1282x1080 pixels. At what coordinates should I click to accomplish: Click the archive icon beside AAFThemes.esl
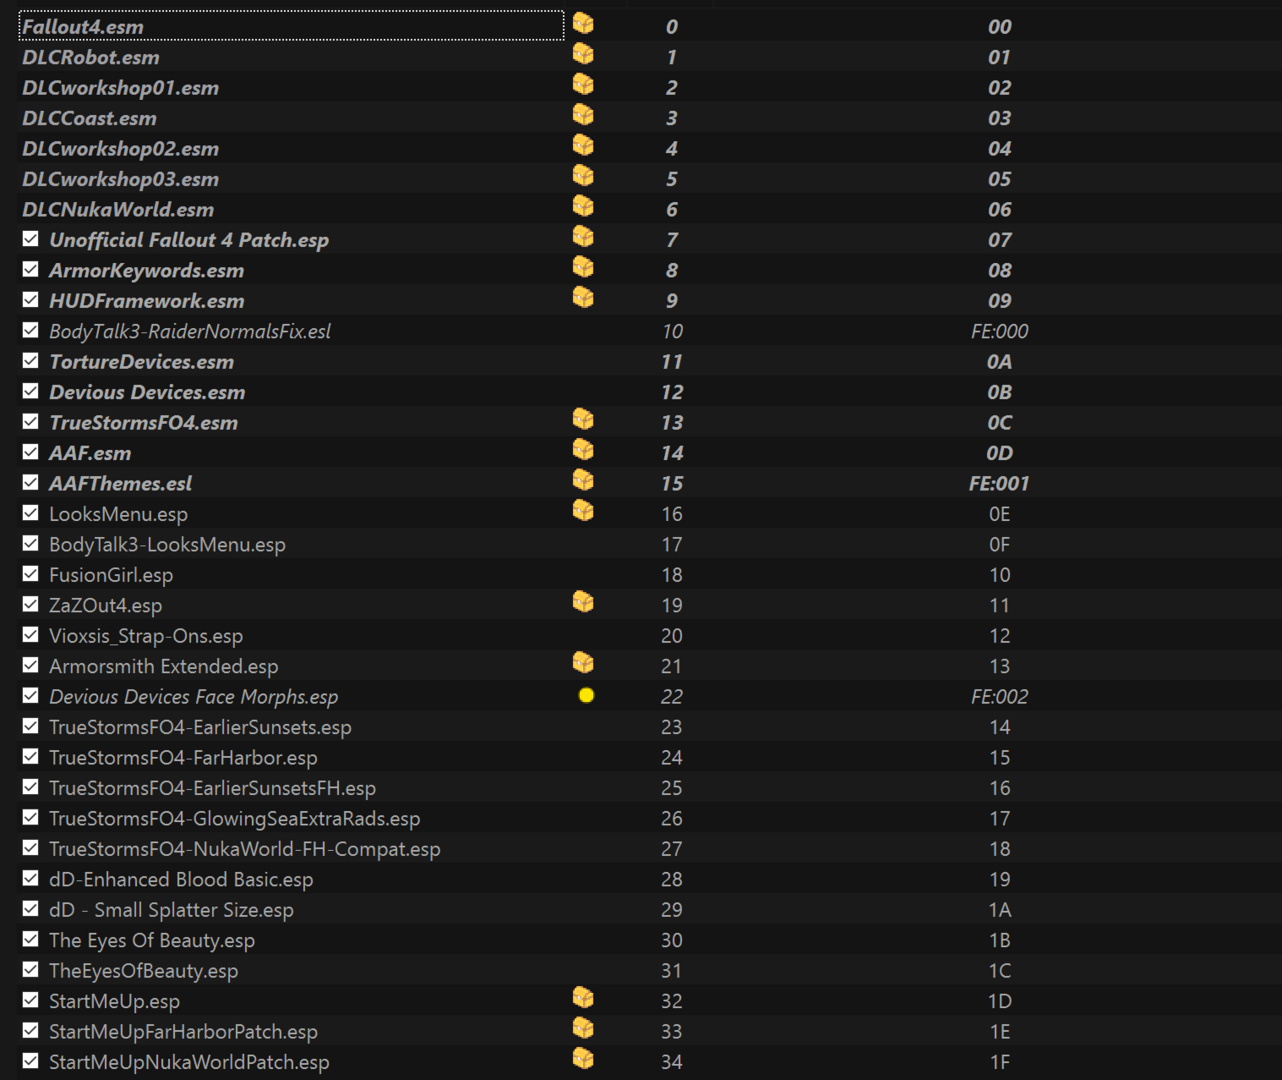(583, 480)
